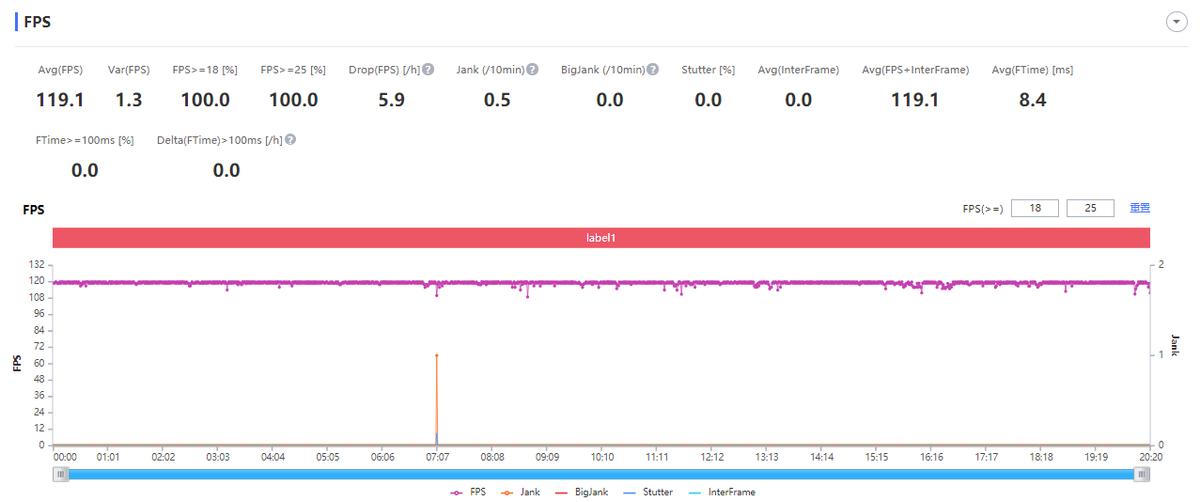Viewport: 1200px width, 502px height.
Task: Toggle BigJank series in chart legend
Action: (584, 492)
